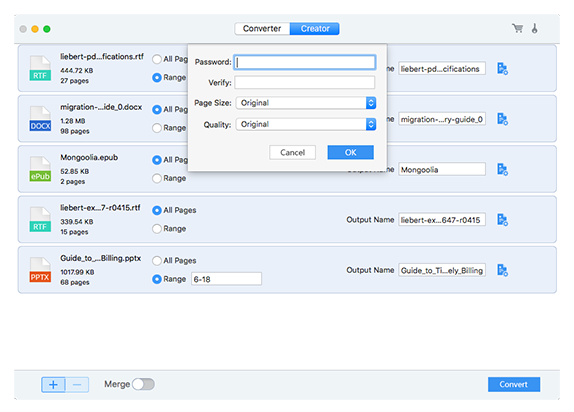Select Range for Guide_to_...Billing.pptx
574x412 pixels.
(157, 279)
